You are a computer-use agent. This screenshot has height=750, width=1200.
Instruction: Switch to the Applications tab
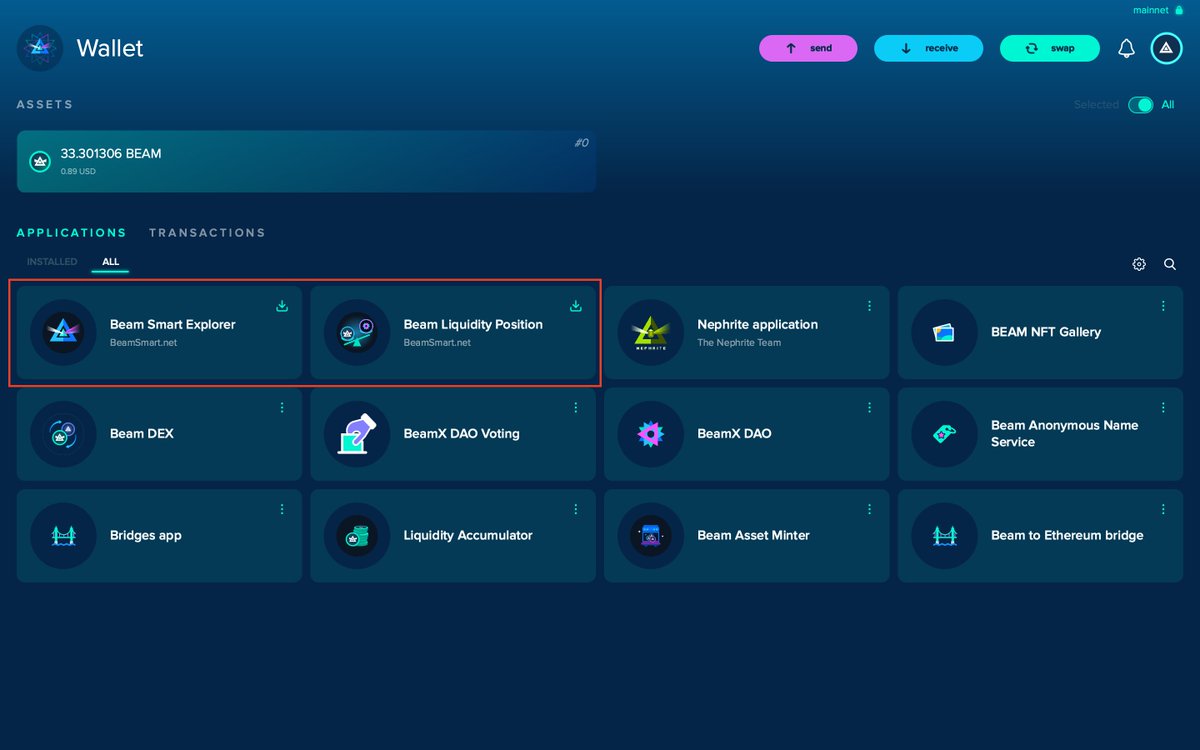[72, 233]
